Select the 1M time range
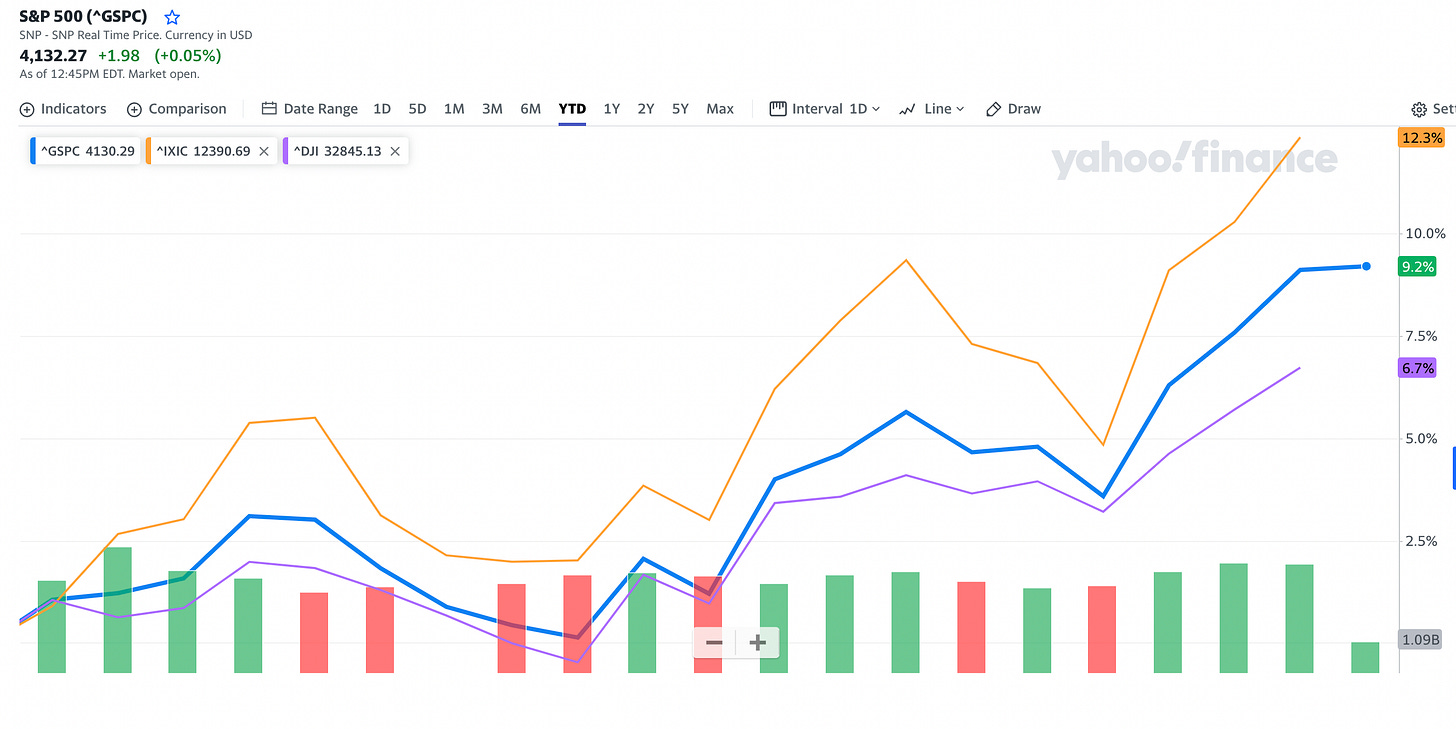The height and width of the screenshot is (729, 1456). [x=454, y=109]
